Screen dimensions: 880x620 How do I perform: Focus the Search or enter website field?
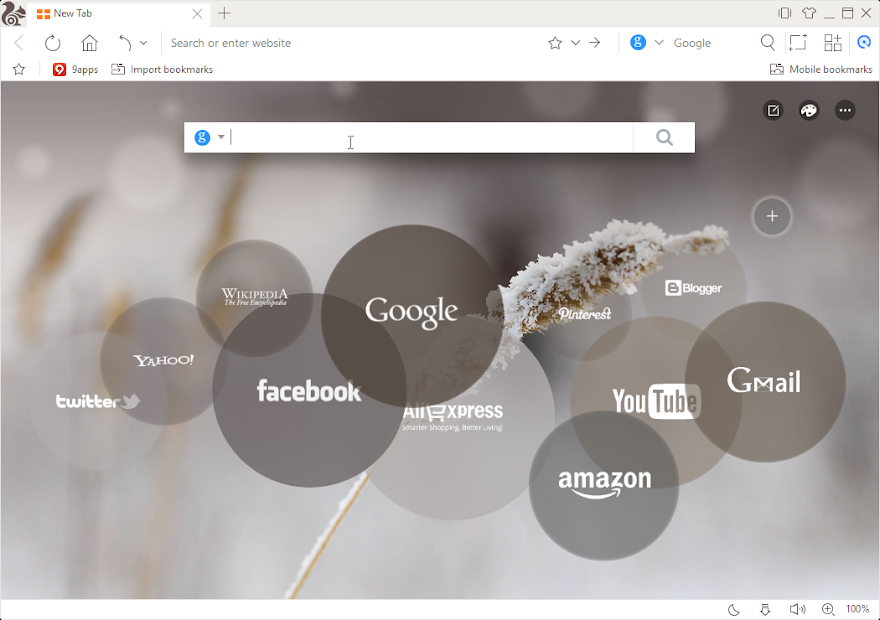[x=354, y=43]
